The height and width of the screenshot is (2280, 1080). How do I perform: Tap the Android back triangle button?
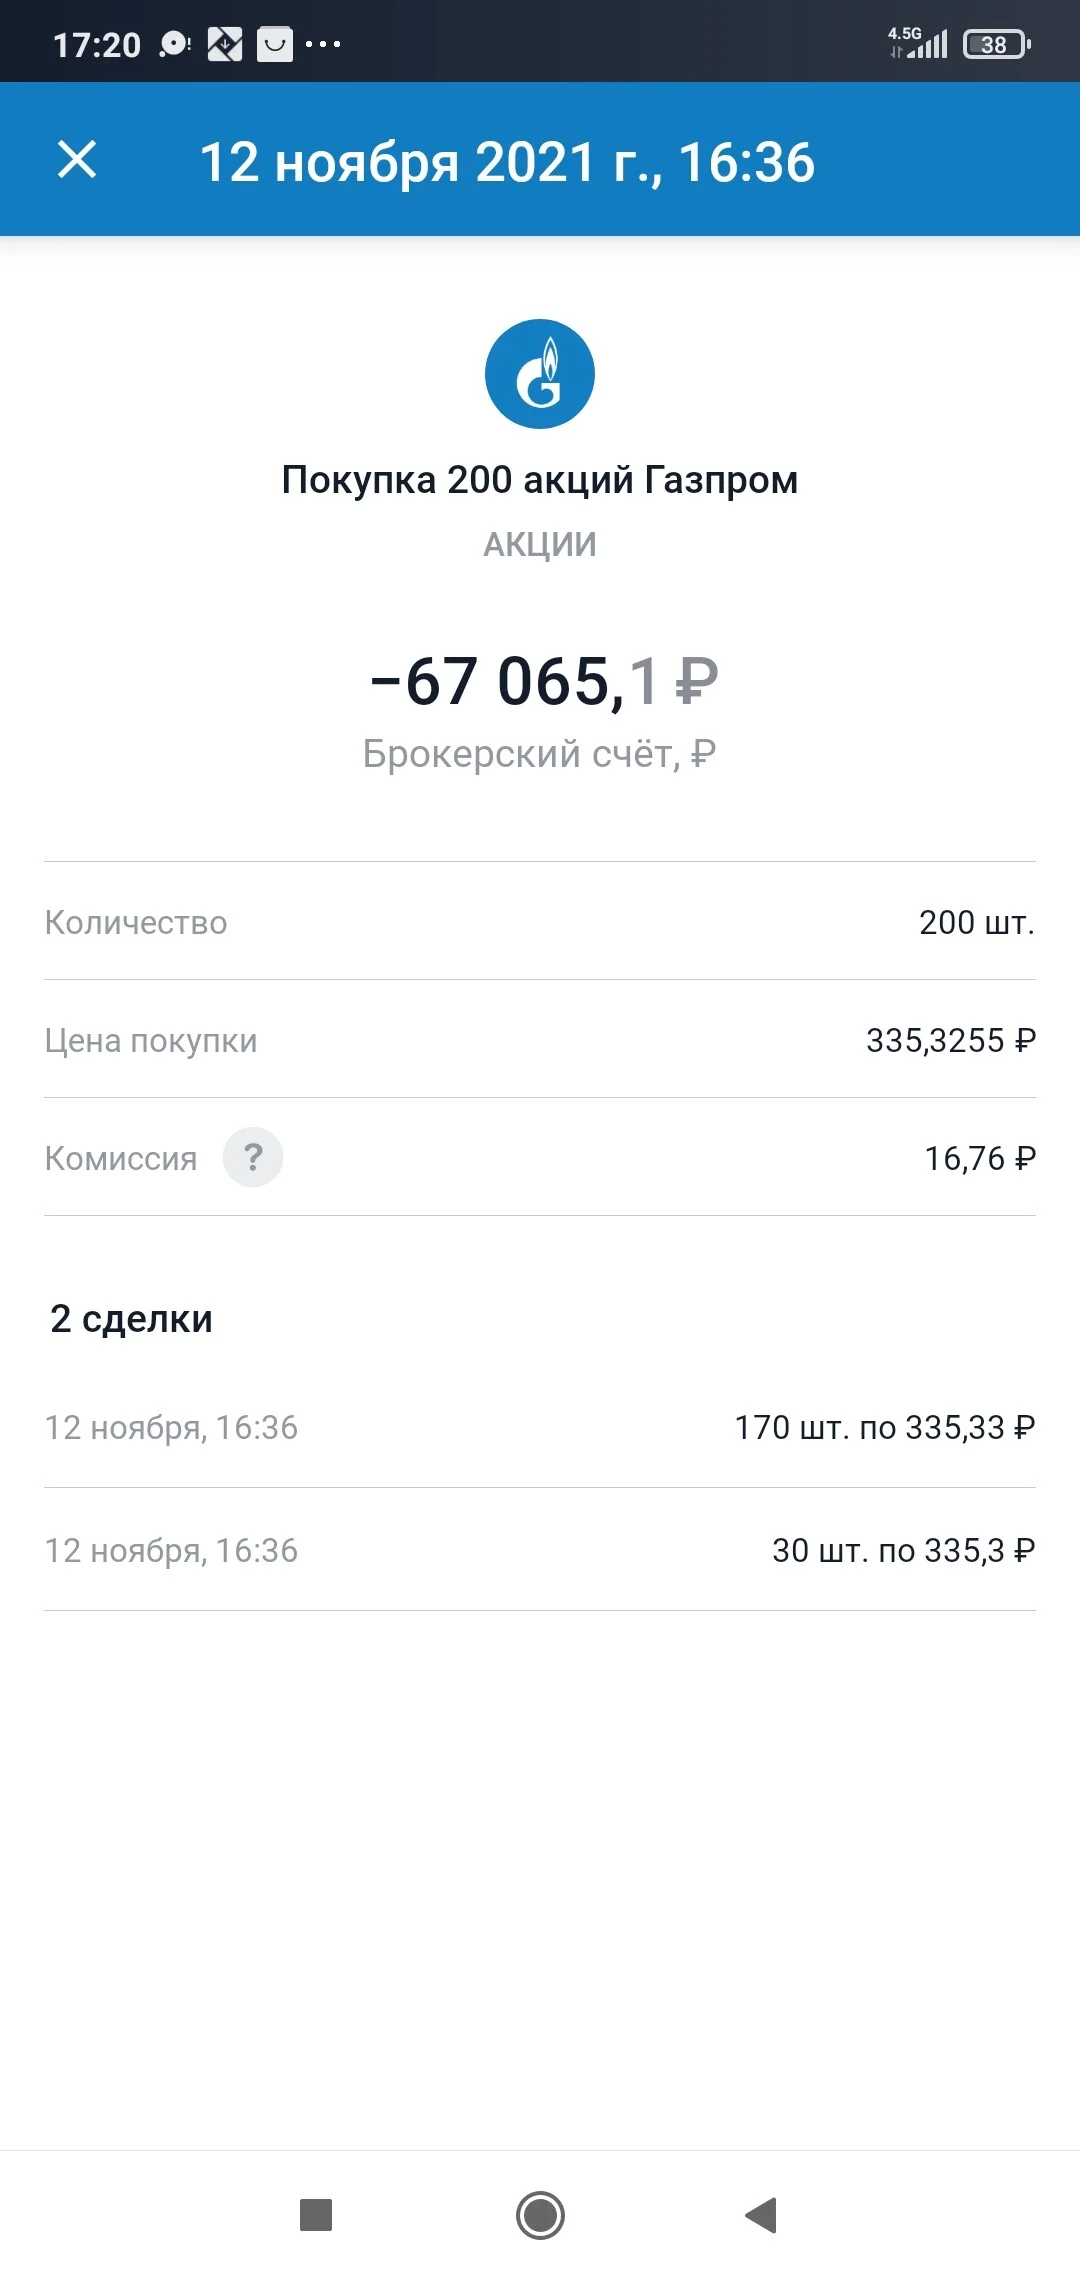point(762,2215)
